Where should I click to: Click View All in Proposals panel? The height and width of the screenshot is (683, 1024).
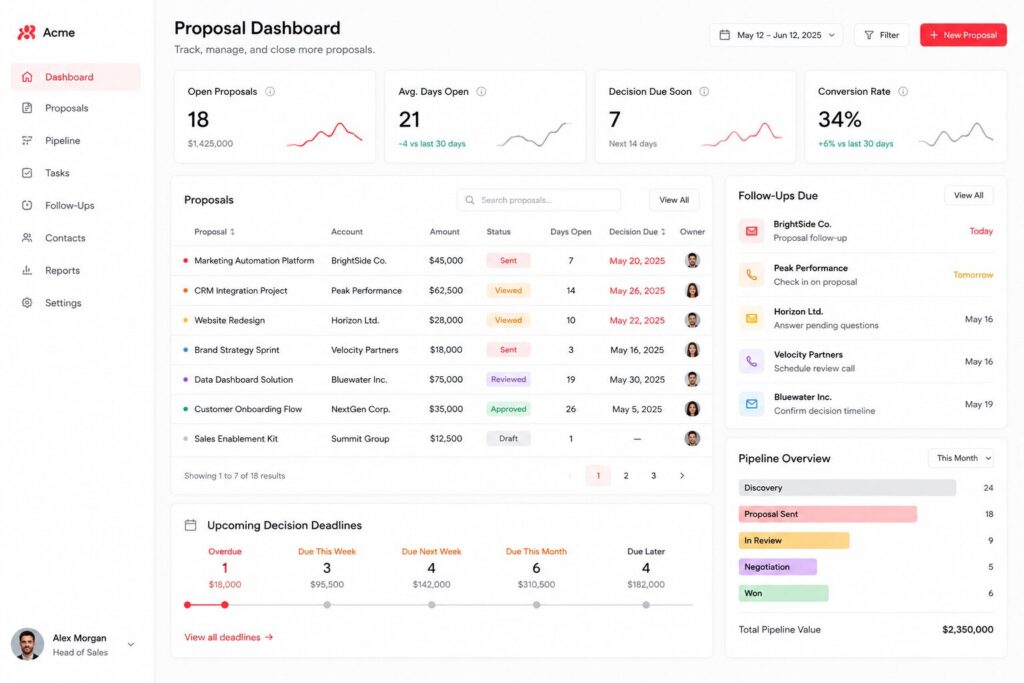coord(674,200)
